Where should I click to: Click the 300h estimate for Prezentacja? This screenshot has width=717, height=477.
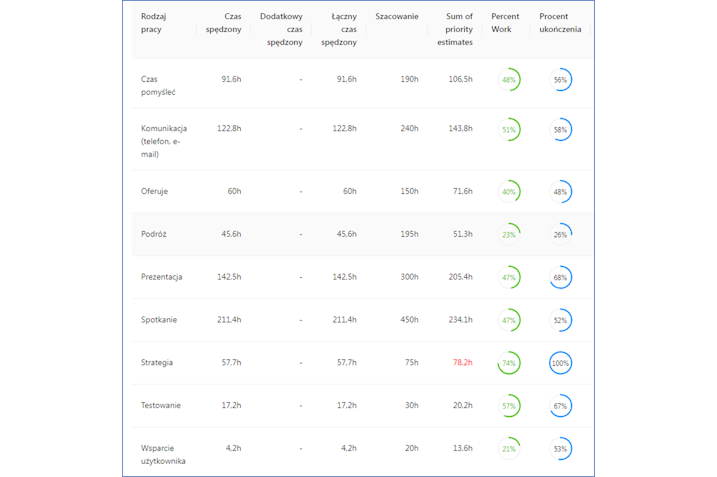(409, 277)
